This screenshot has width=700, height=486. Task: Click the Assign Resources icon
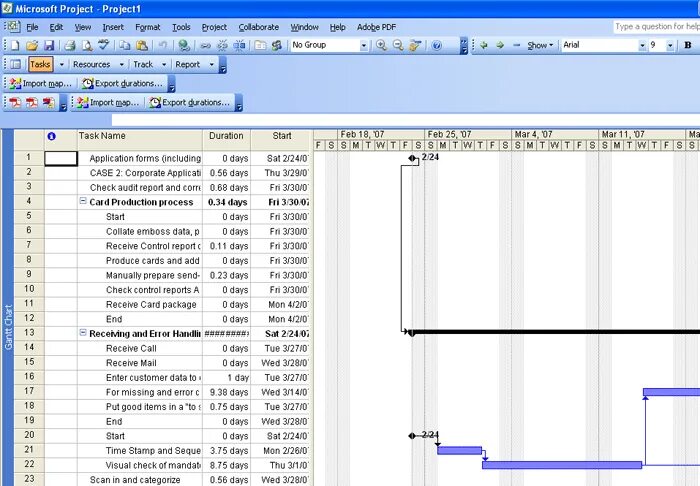click(277, 45)
